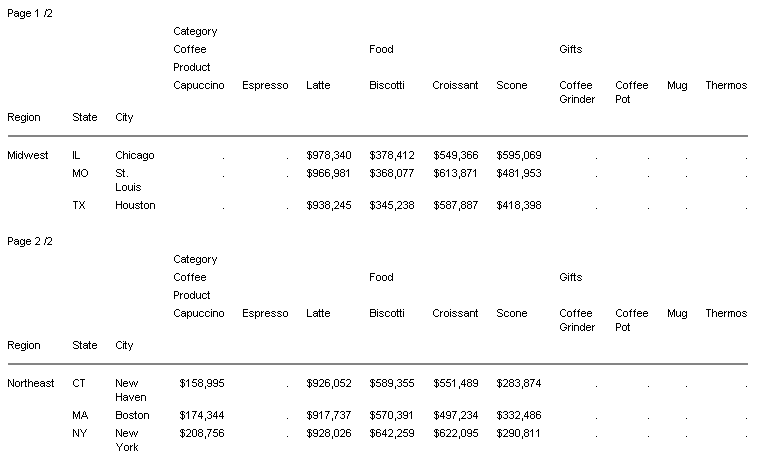Click the Chicago city cell
758x465 pixels.
pos(135,155)
